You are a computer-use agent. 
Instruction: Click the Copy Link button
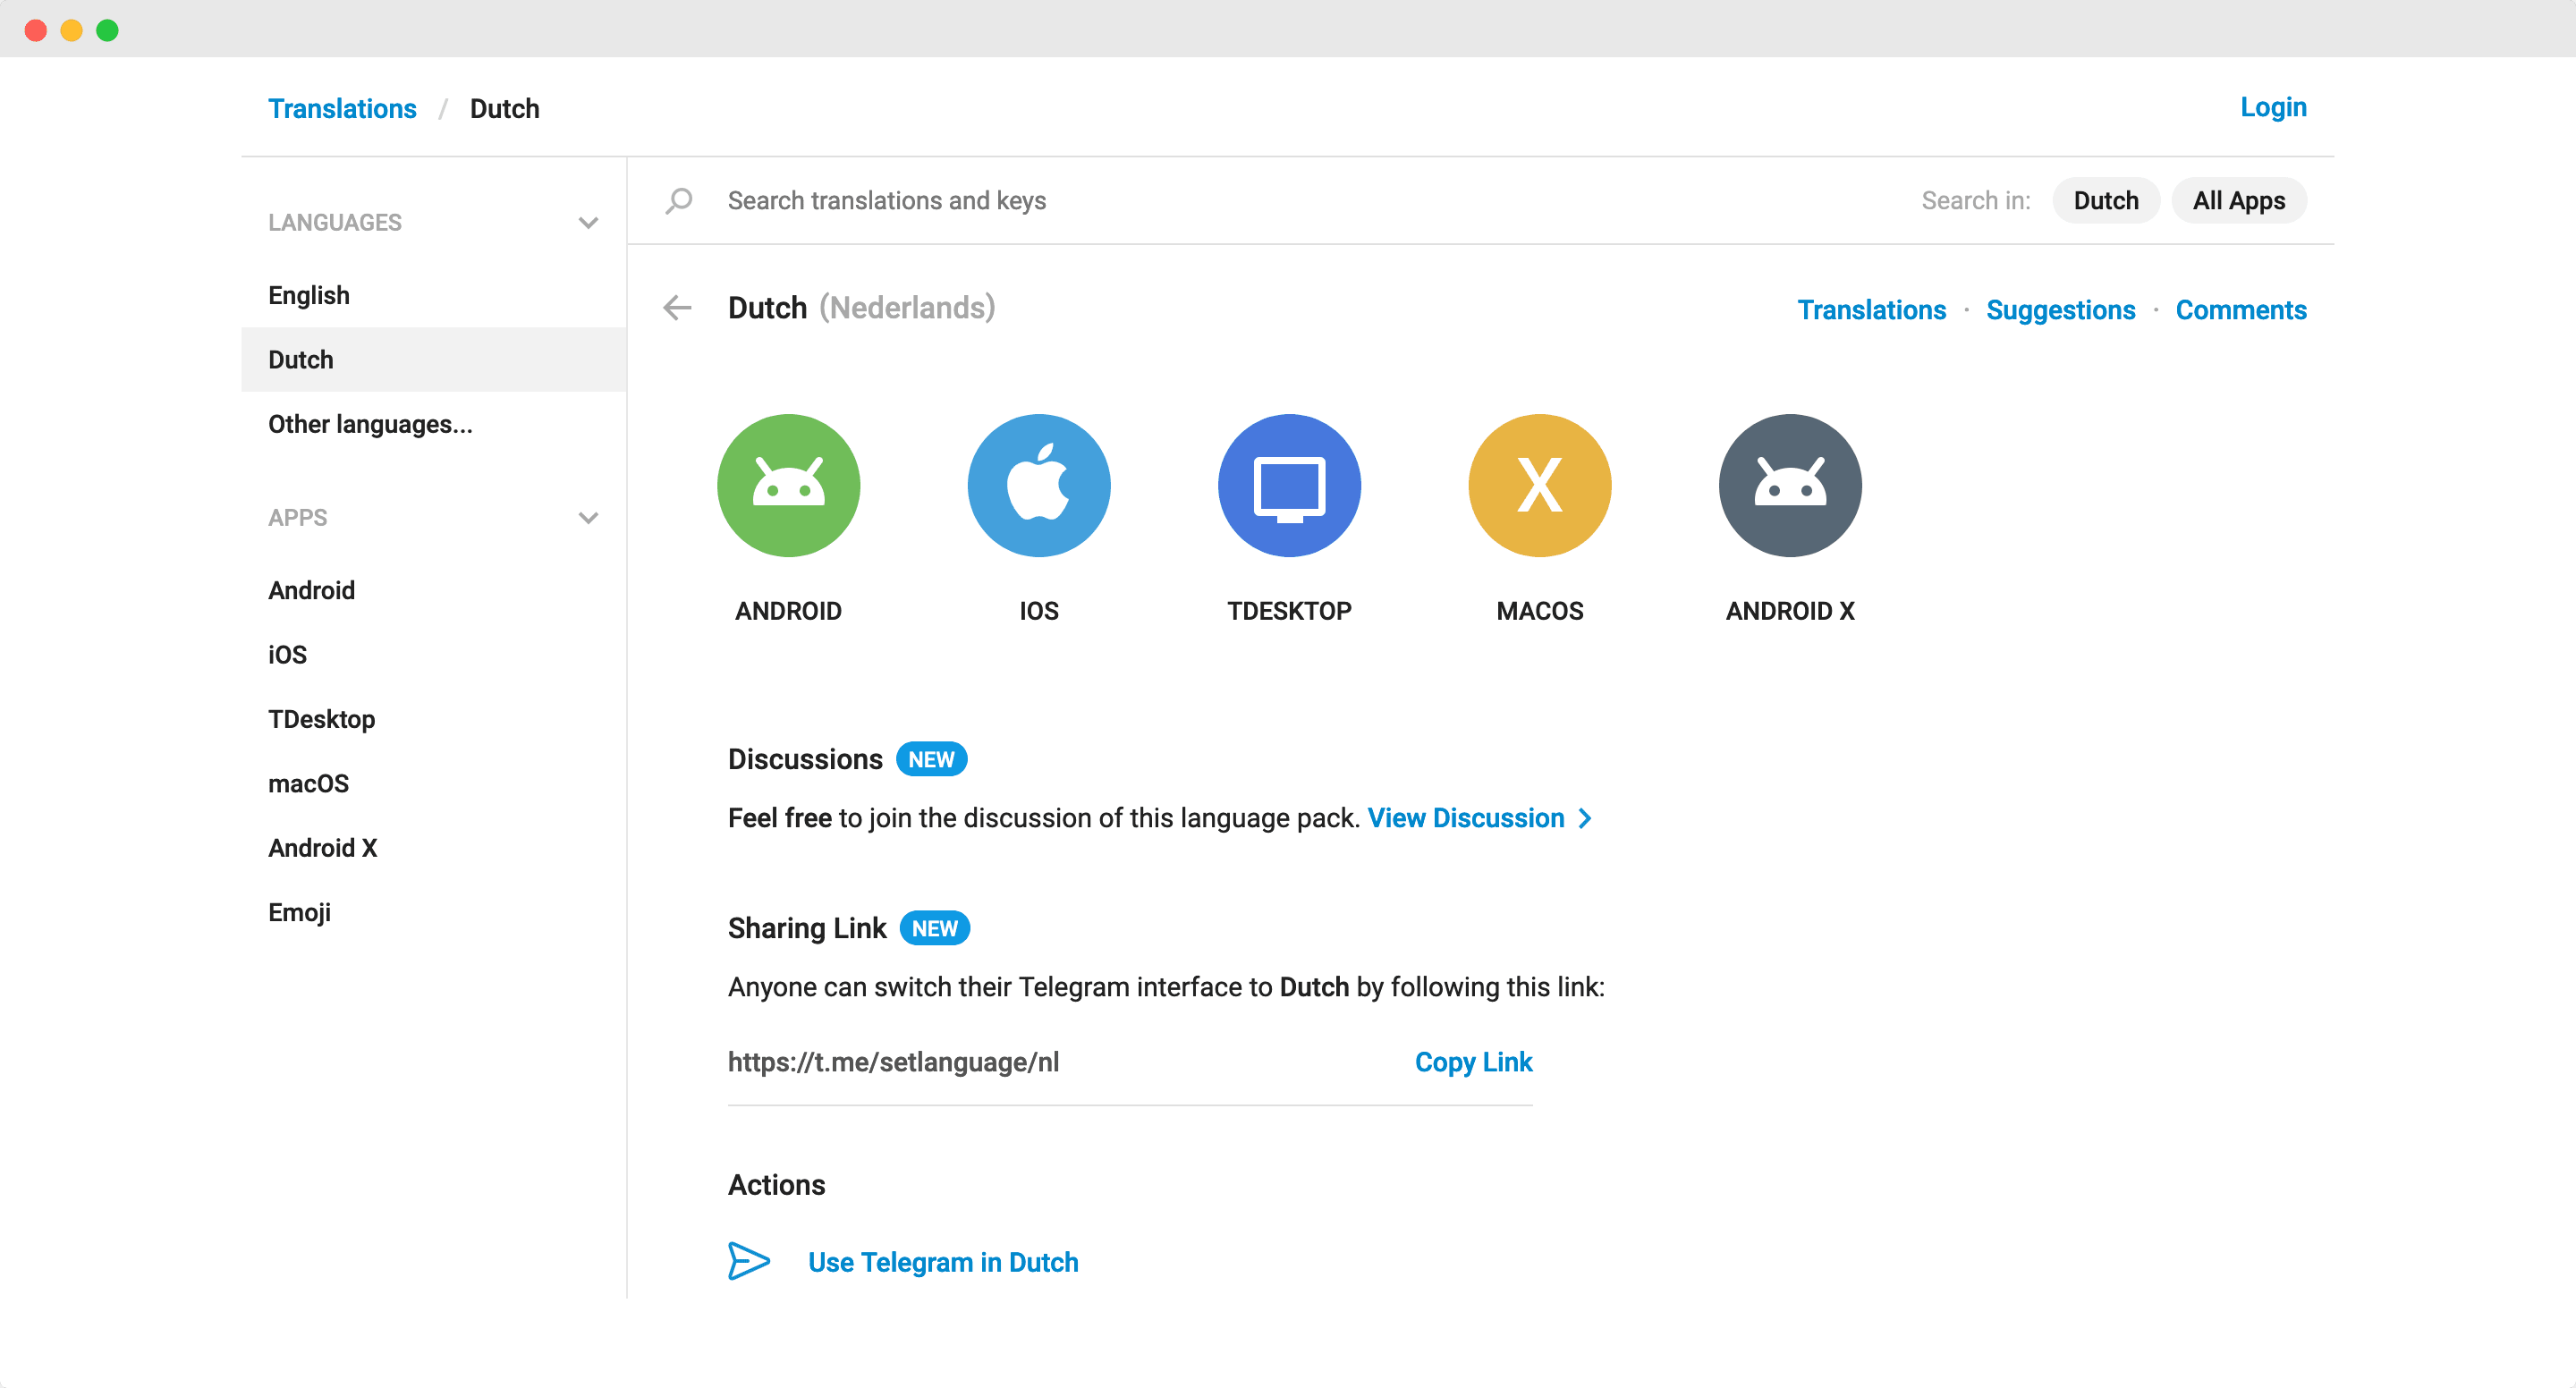point(1473,1062)
